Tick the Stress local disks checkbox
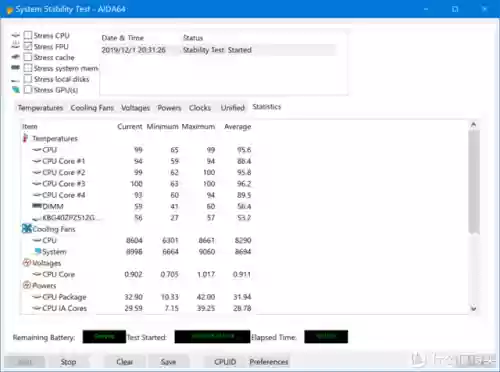This screenshot has width=500, height=372. click(28, 79)
